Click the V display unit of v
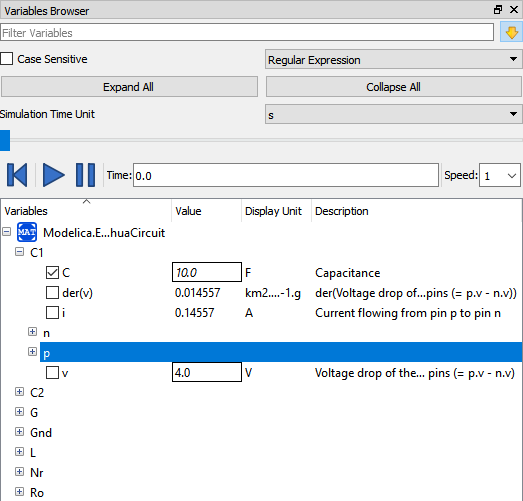The width and height of the screenshot is (523, 501). point(248,373)
